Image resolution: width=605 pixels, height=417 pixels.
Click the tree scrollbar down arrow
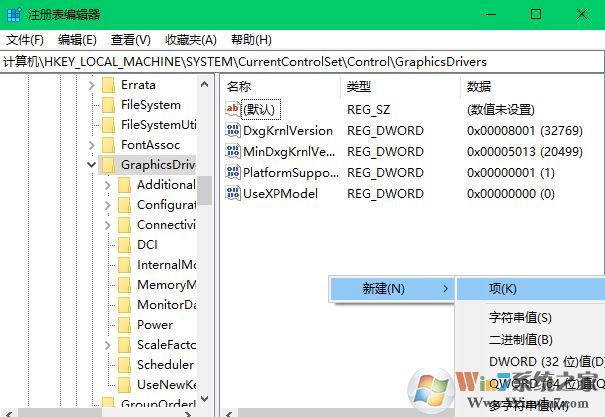(204, 398)
